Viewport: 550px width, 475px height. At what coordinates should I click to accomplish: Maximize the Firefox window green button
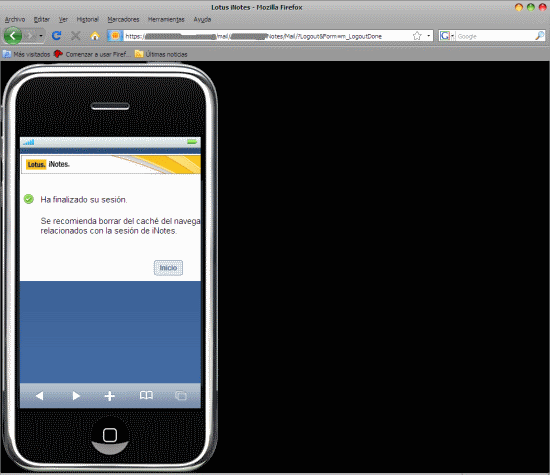[531, 7]
